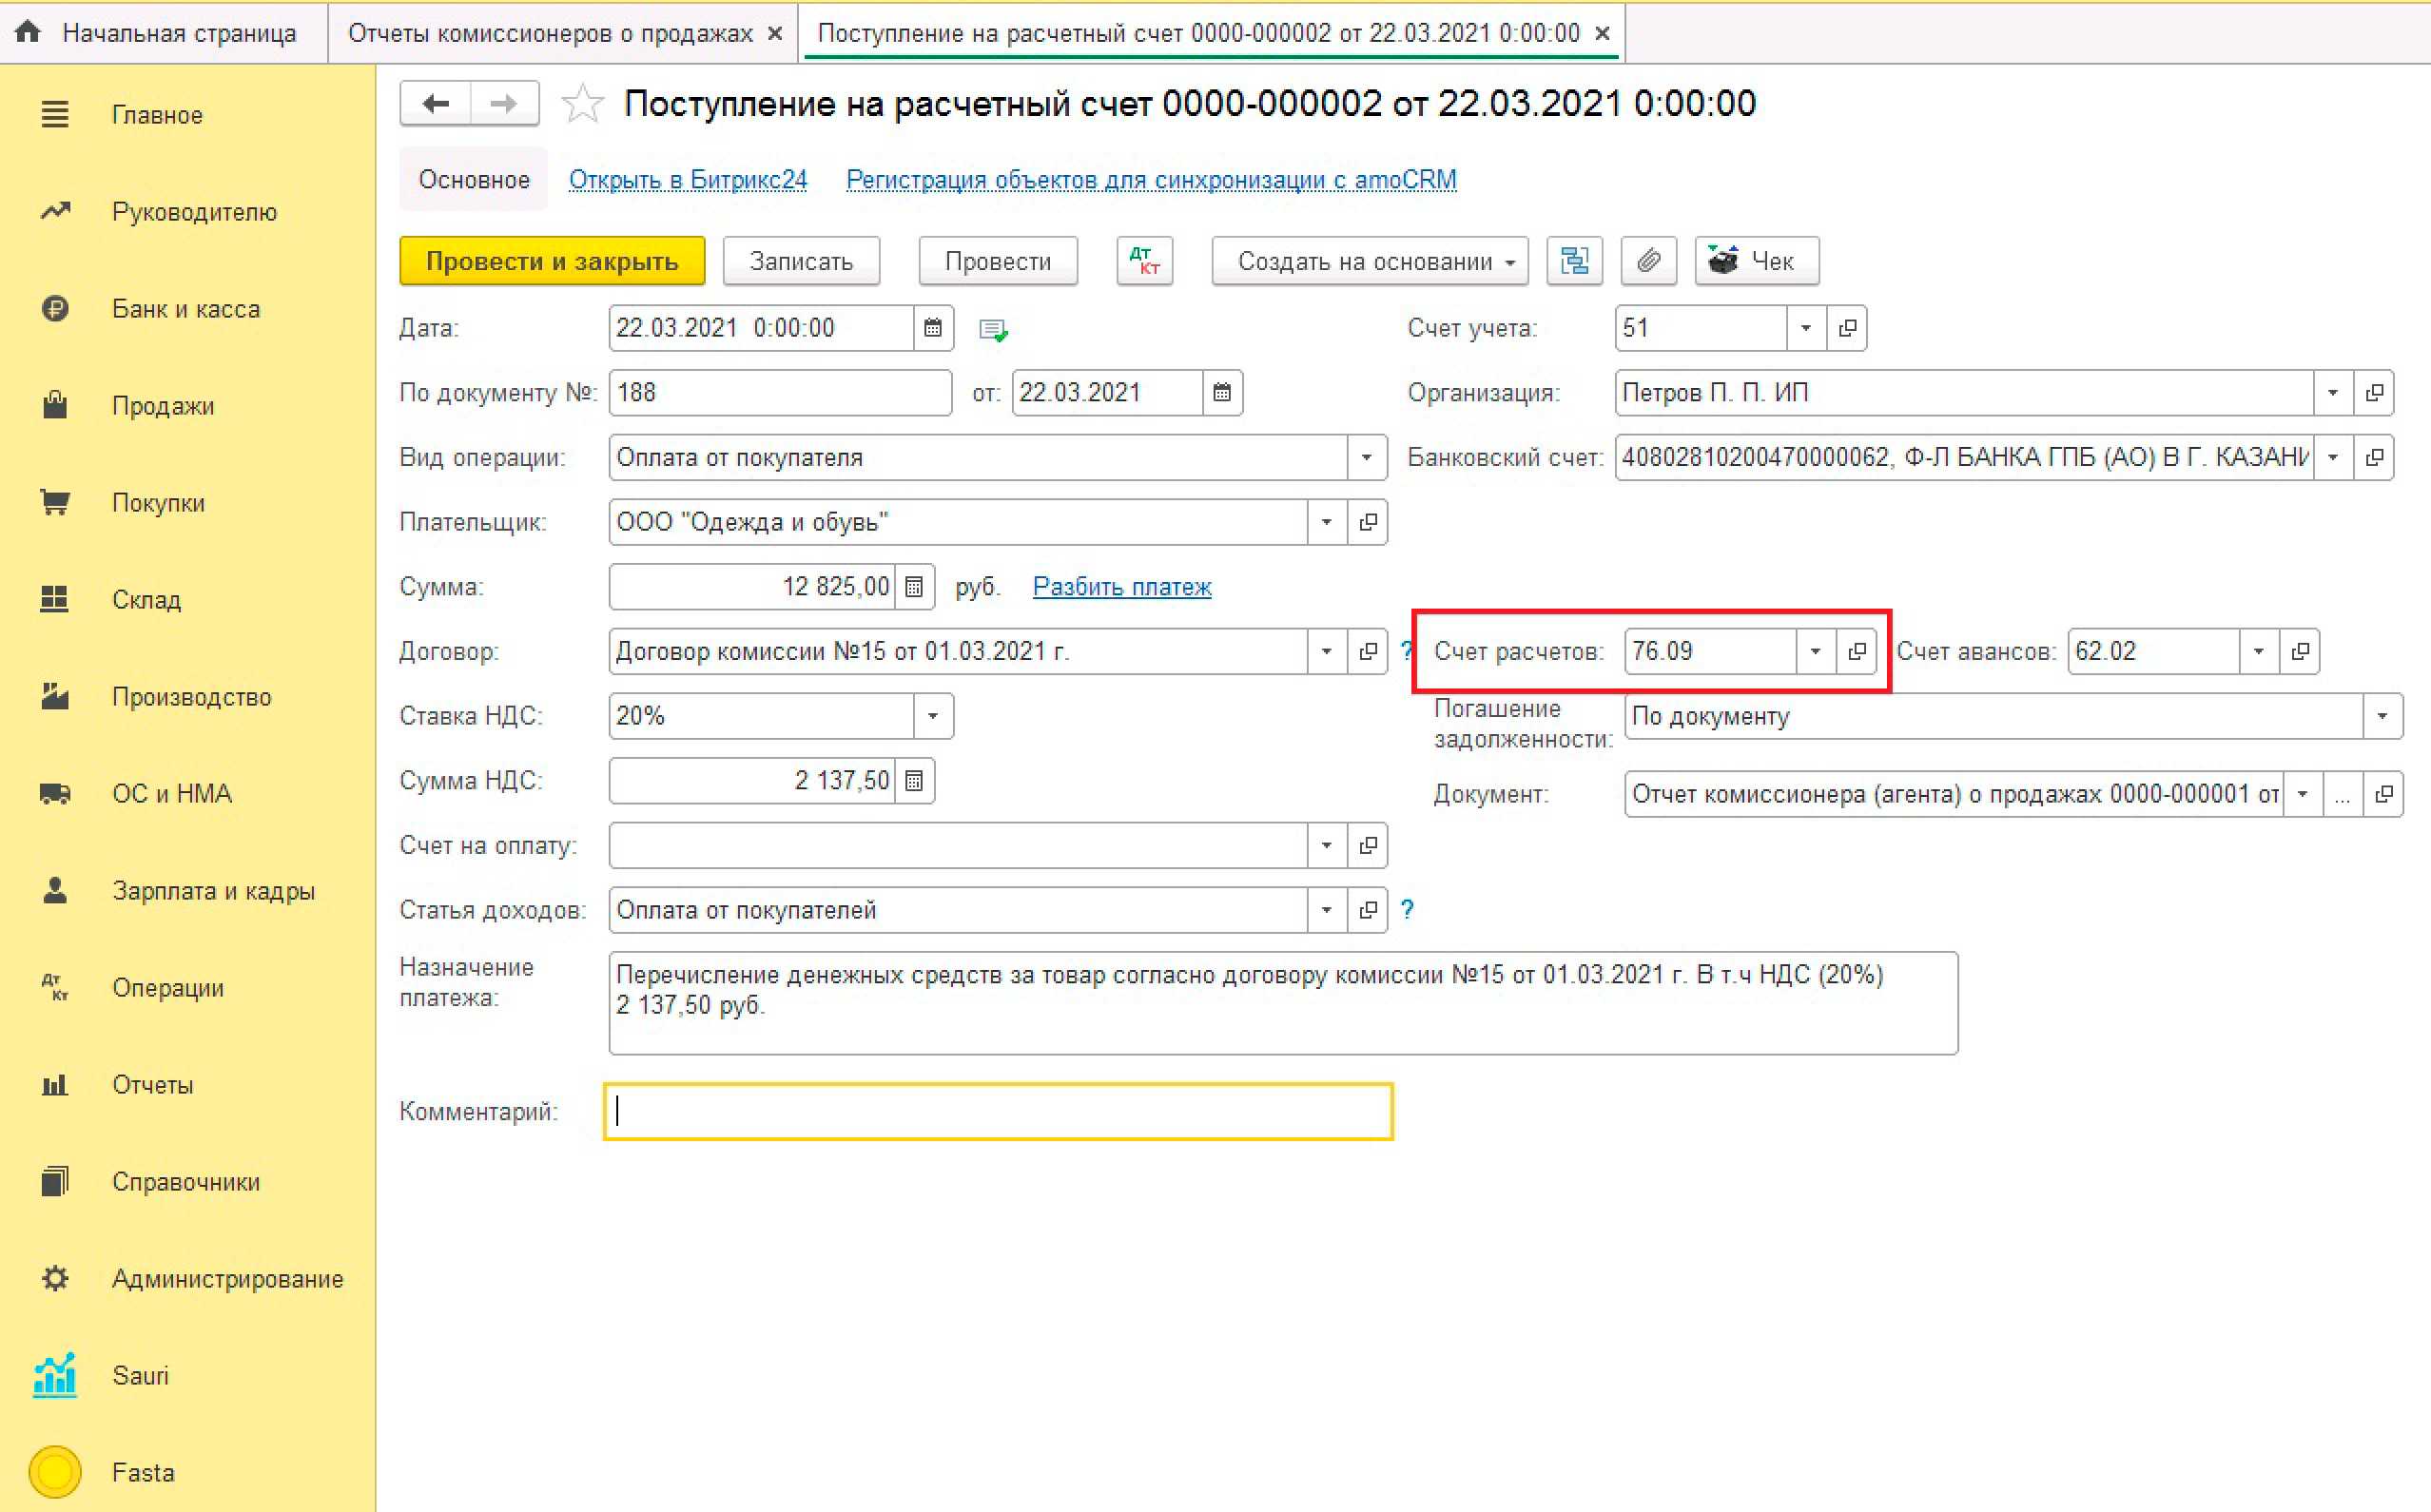This screenshot has width=2431, height=1512.
Task: Go to the Продажи section
Action: 163,406
